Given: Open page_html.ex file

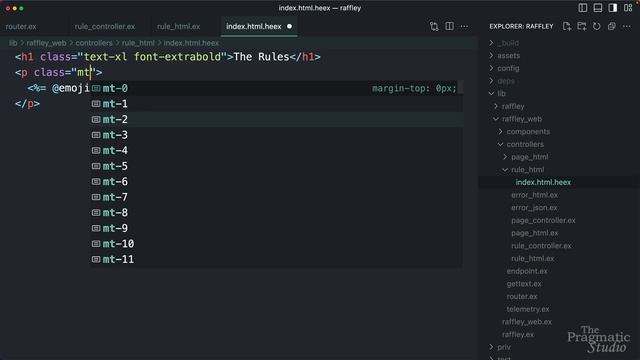Looking at the screenshot, I should coord(534,233).
